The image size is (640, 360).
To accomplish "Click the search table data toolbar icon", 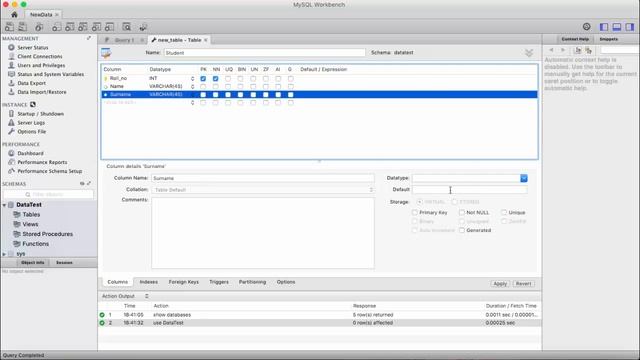I will pos(127,27).
